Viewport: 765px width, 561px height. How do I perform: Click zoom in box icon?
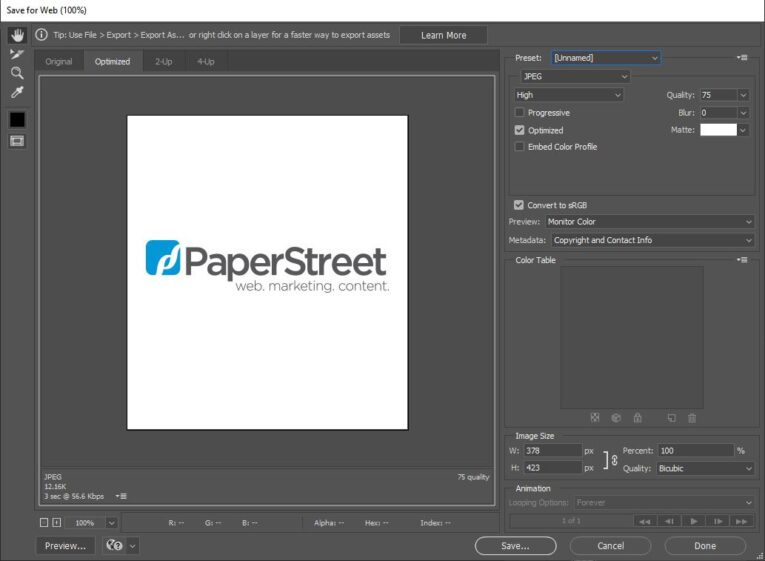(57, 522)
